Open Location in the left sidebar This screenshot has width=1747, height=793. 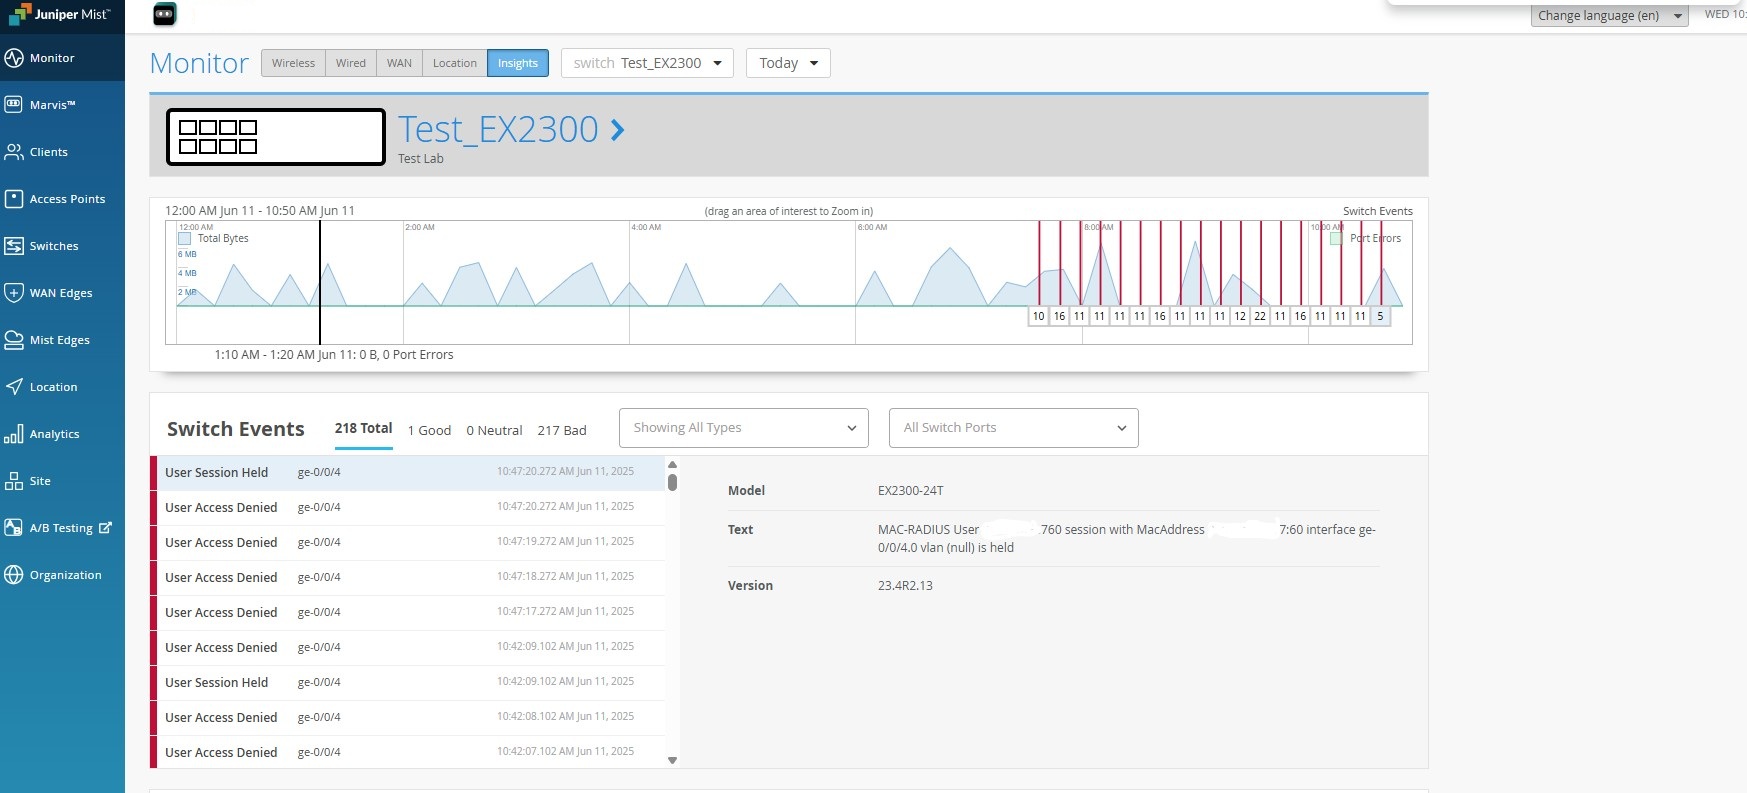(x=62, y=387)
